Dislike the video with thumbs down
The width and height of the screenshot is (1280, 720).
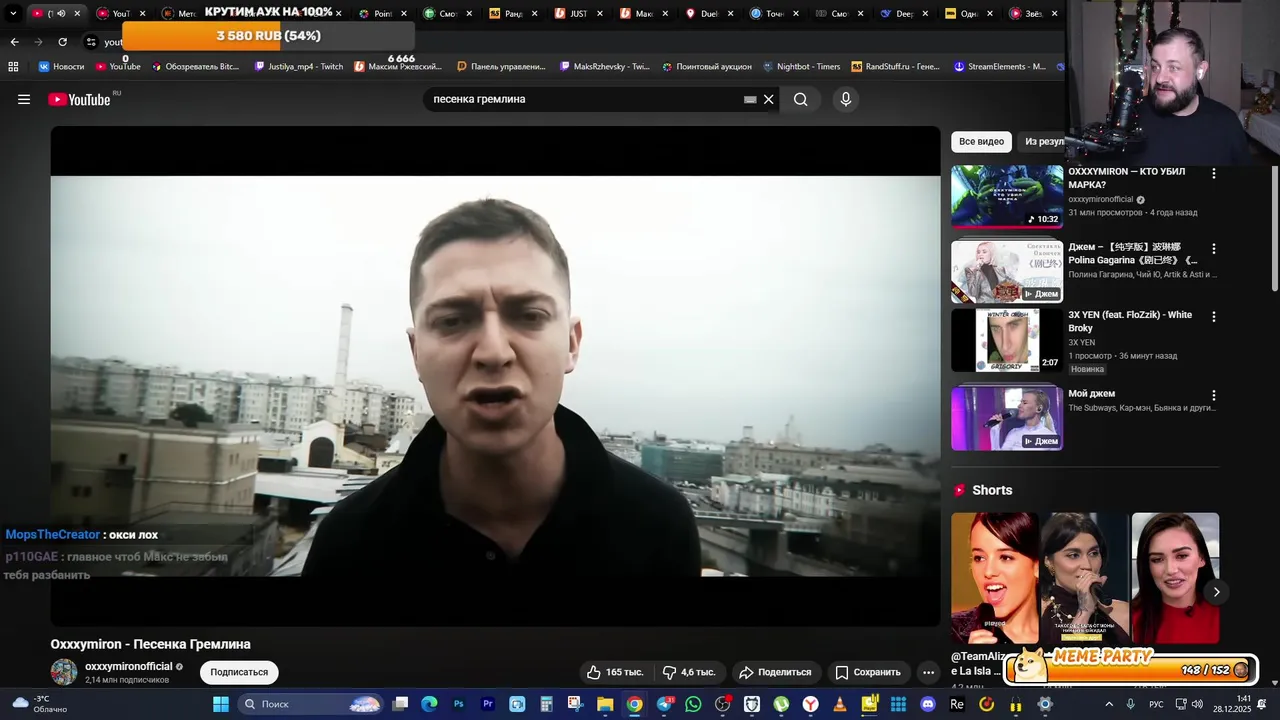coord(689,672)
